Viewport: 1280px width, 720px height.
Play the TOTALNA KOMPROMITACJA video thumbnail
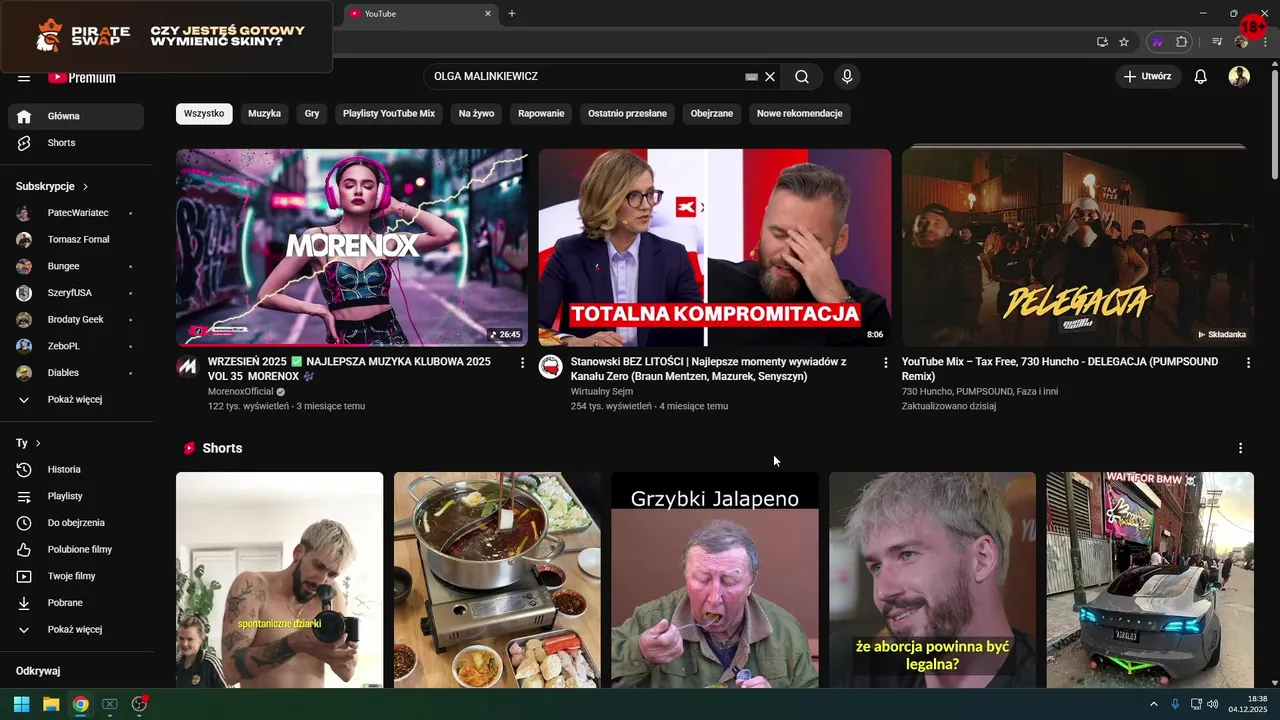pos(715,247)
